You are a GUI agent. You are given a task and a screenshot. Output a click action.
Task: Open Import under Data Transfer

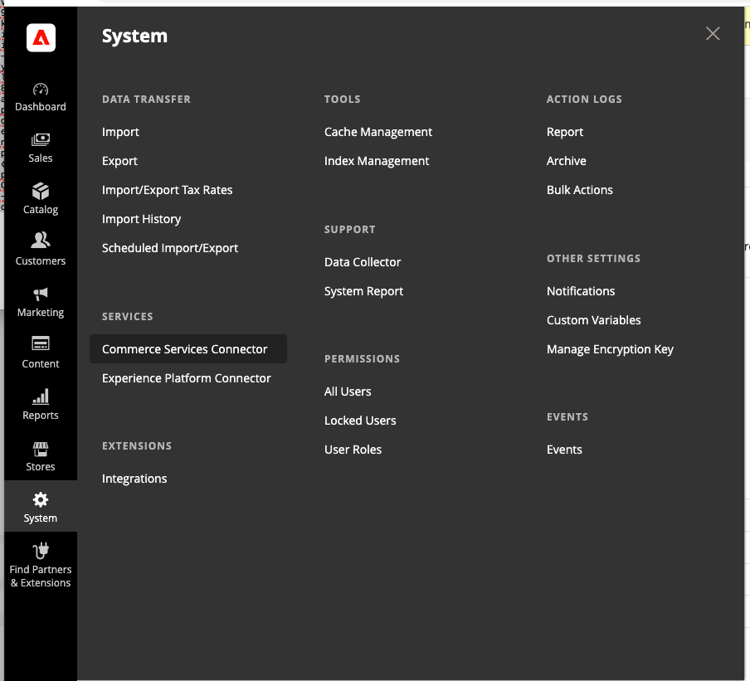point(121,132)
